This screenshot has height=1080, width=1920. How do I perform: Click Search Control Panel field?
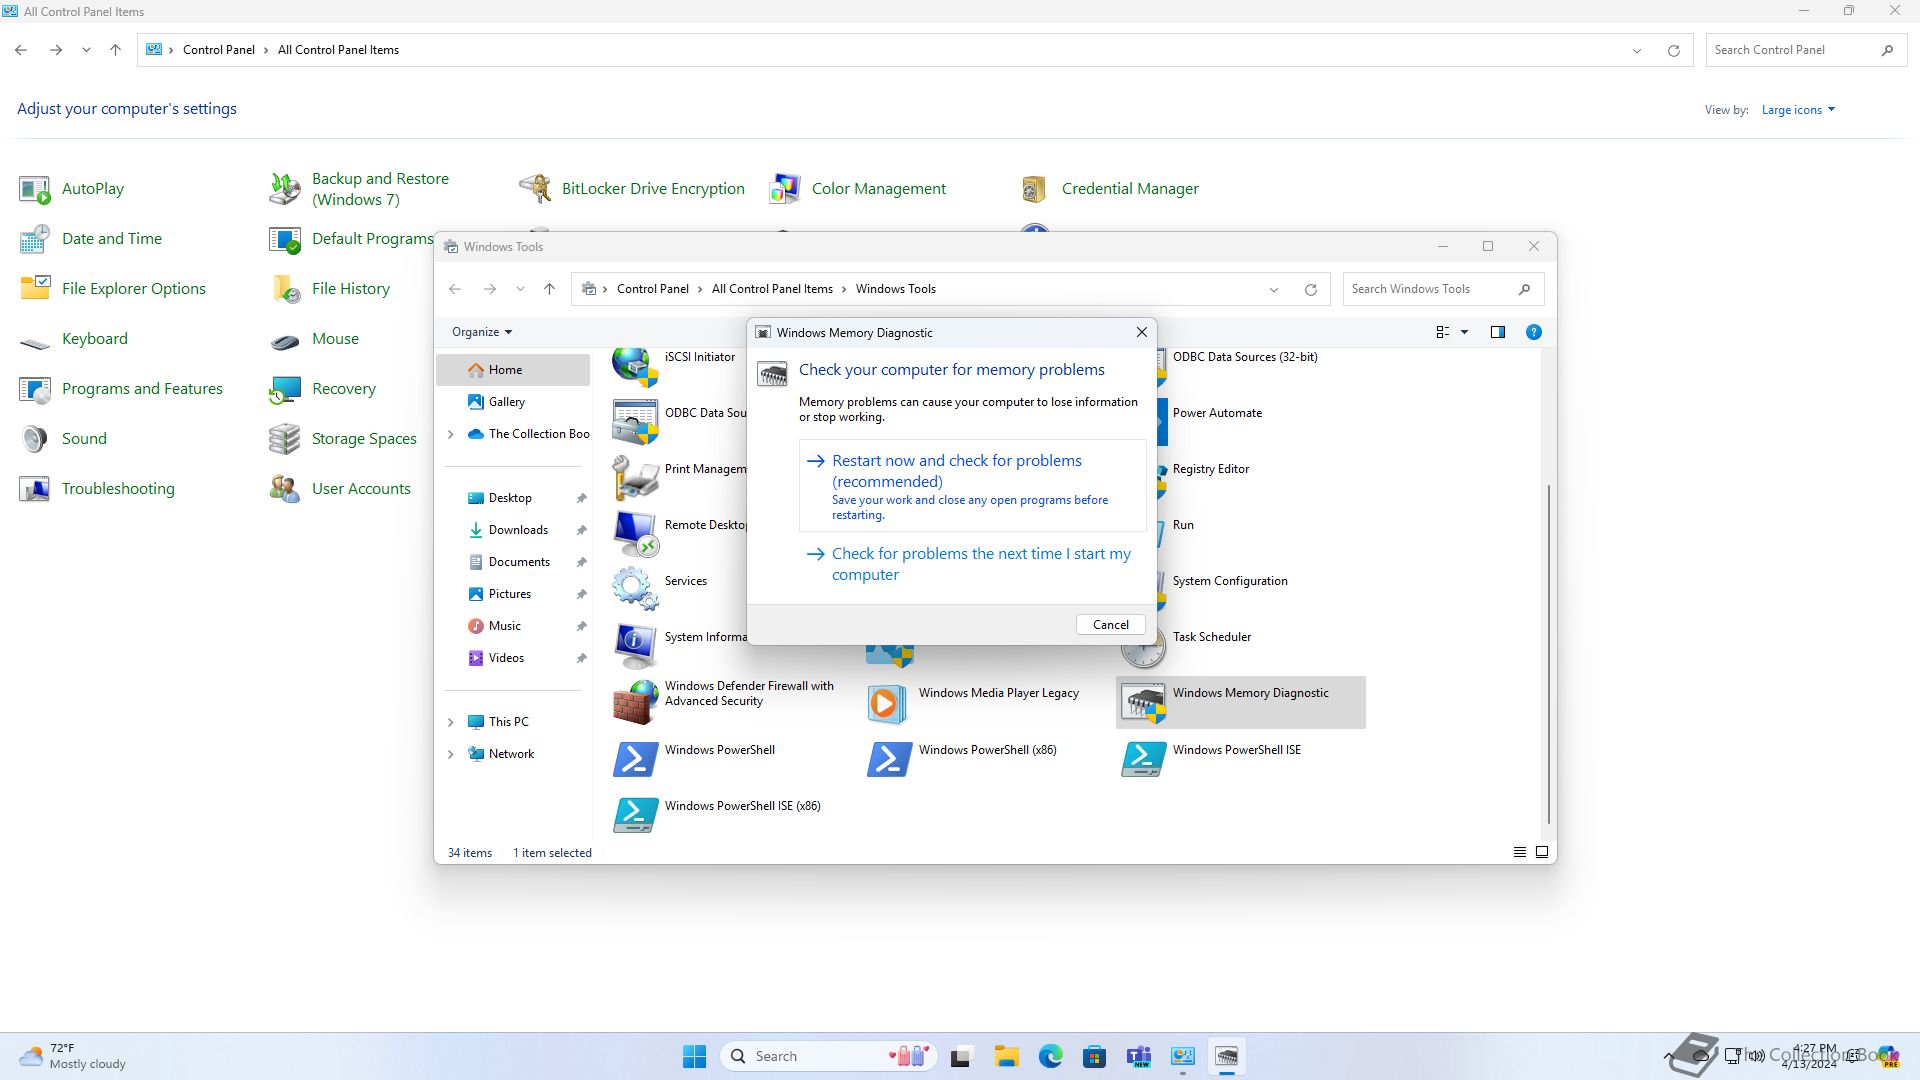(1806, 50)
